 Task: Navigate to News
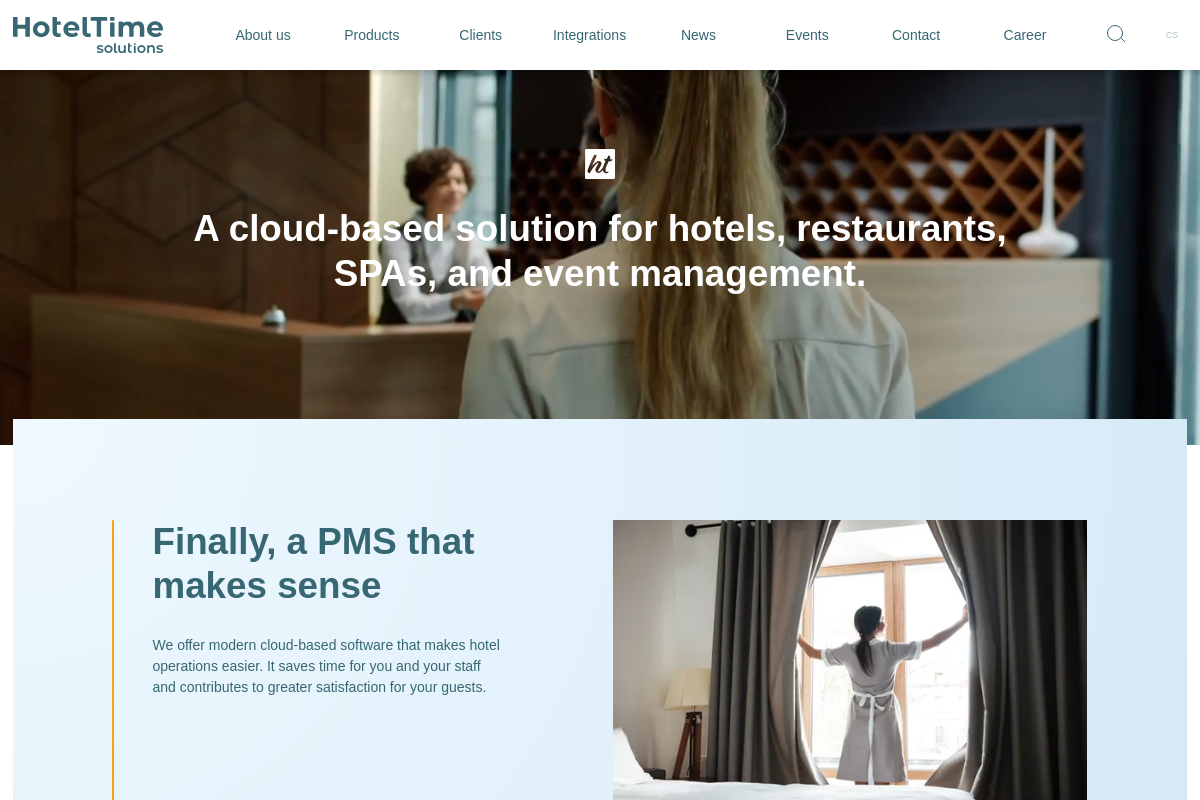point(698,35)
